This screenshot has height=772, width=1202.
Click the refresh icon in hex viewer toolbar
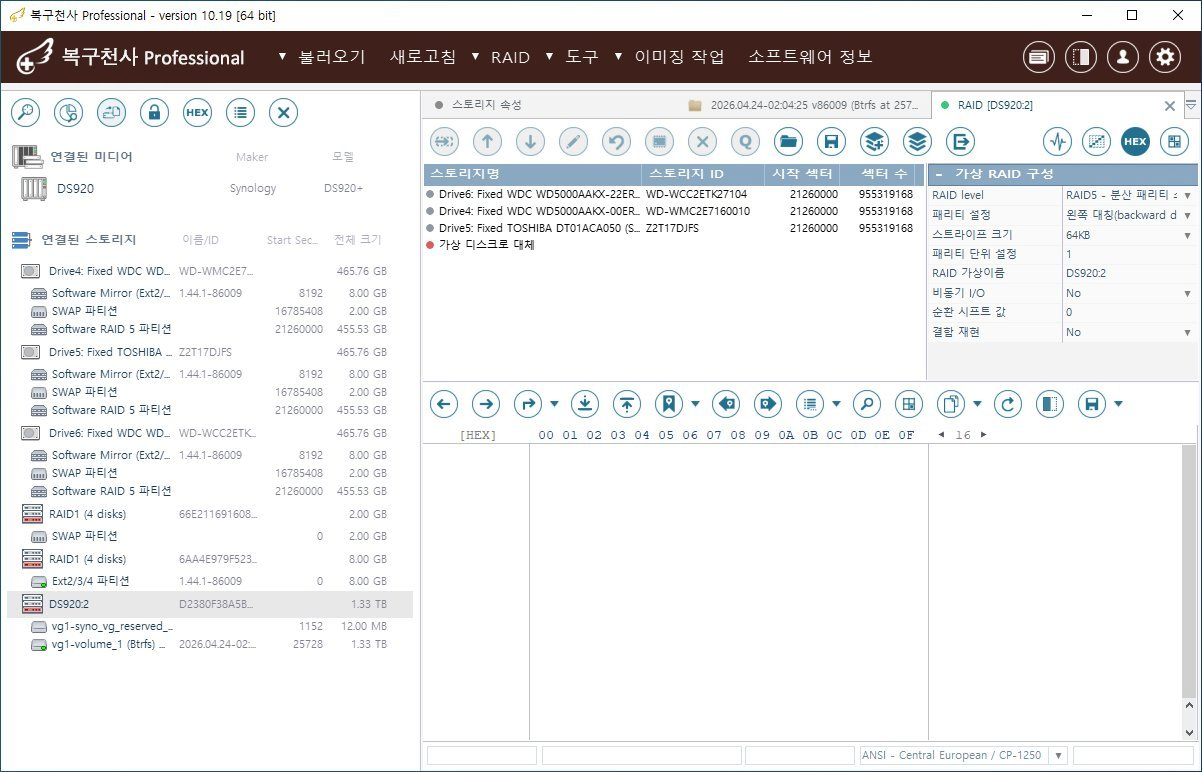(x=1008, y=404)
